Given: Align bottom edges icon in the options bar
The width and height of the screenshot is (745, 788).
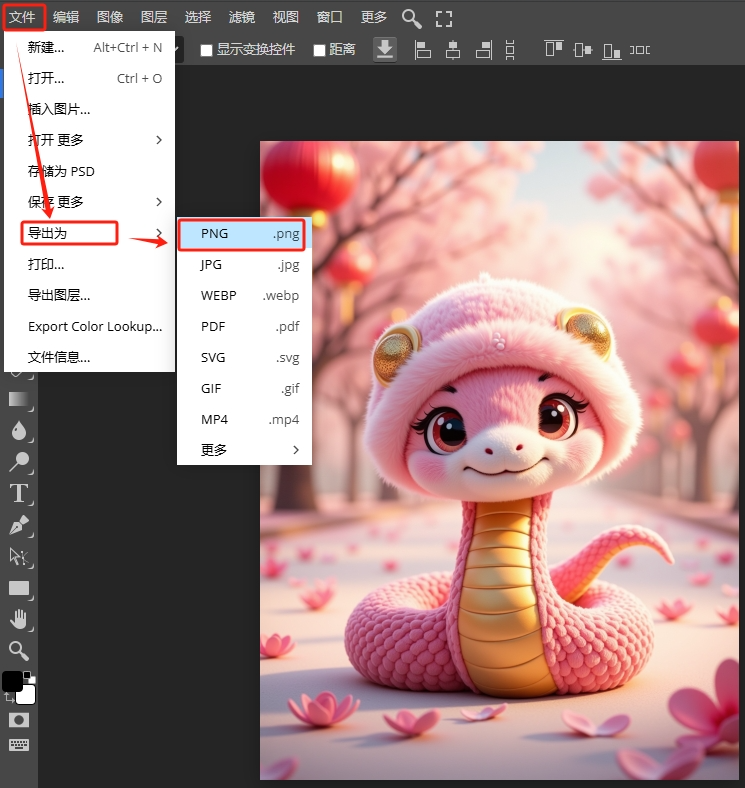Looking at the screenshot, I should tap(612, 51).
